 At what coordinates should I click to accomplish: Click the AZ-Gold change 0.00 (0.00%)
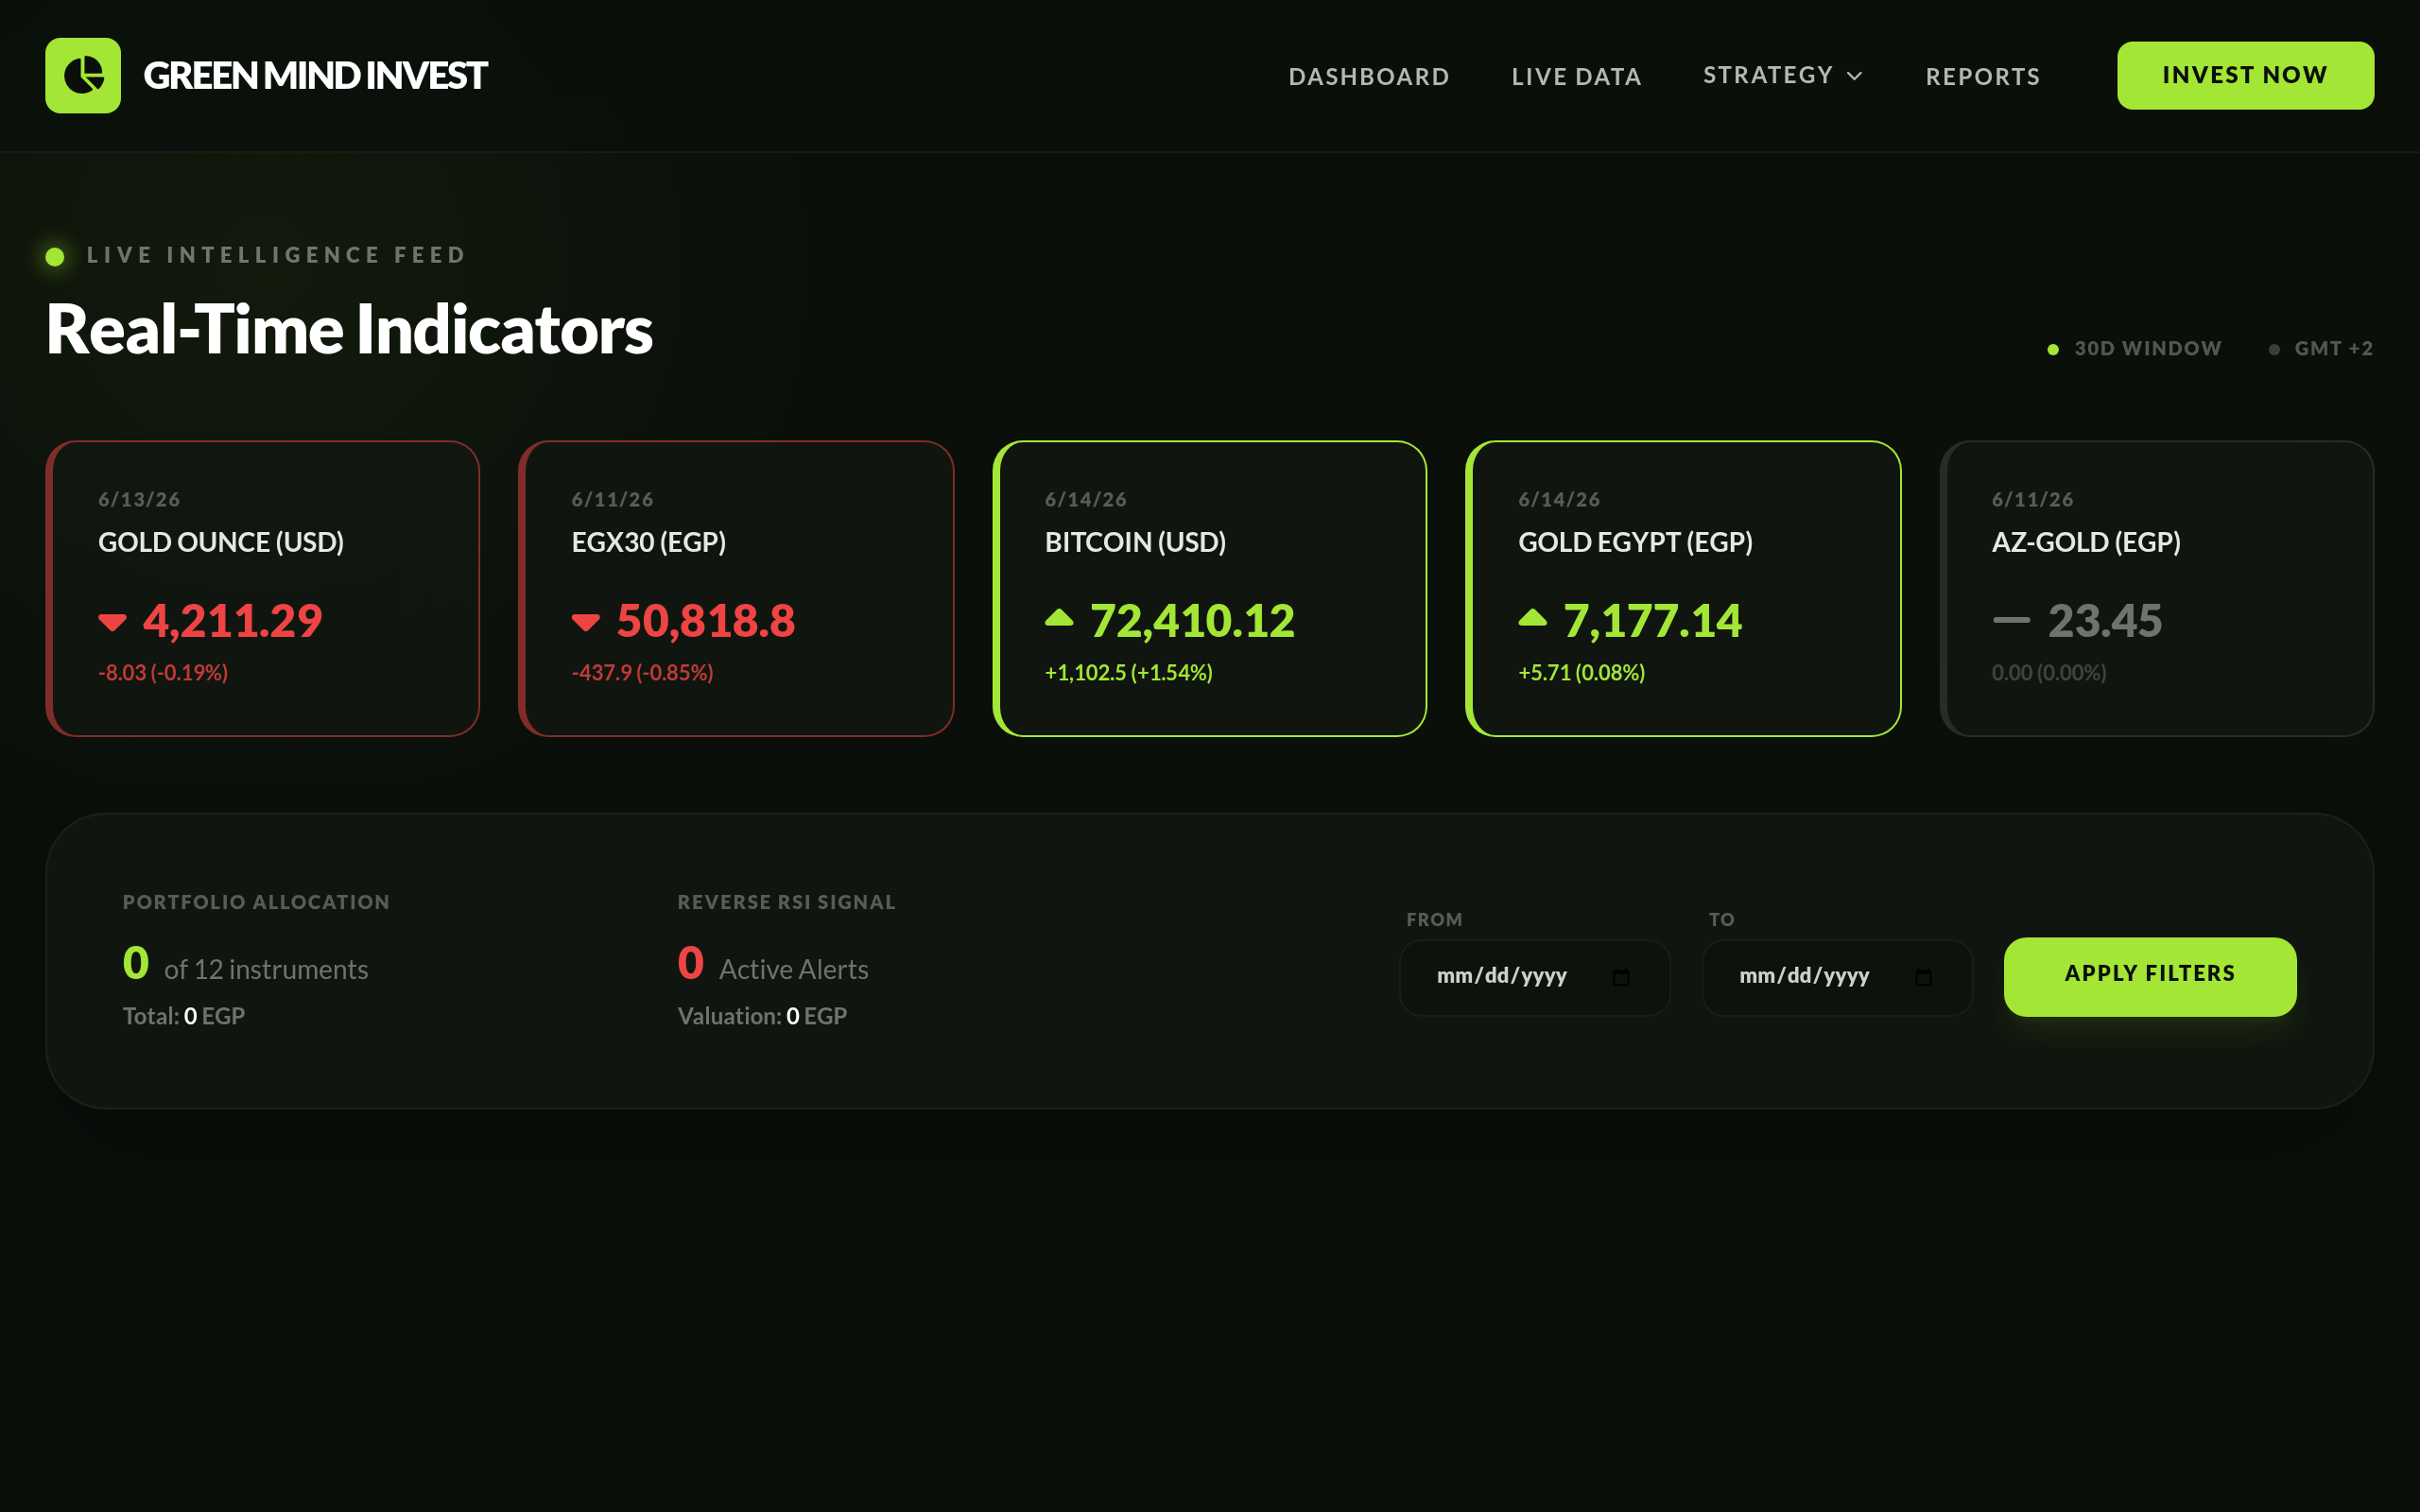coord(2049,673)
